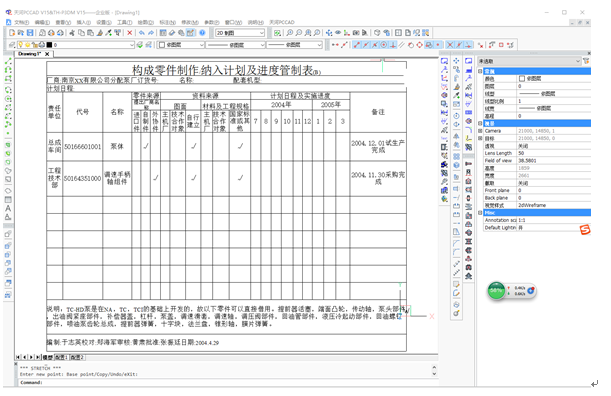This screenshot has width=611, height=396.
Task: Open the color ByLayer dropdown in the toolbar
Action: 181,45
